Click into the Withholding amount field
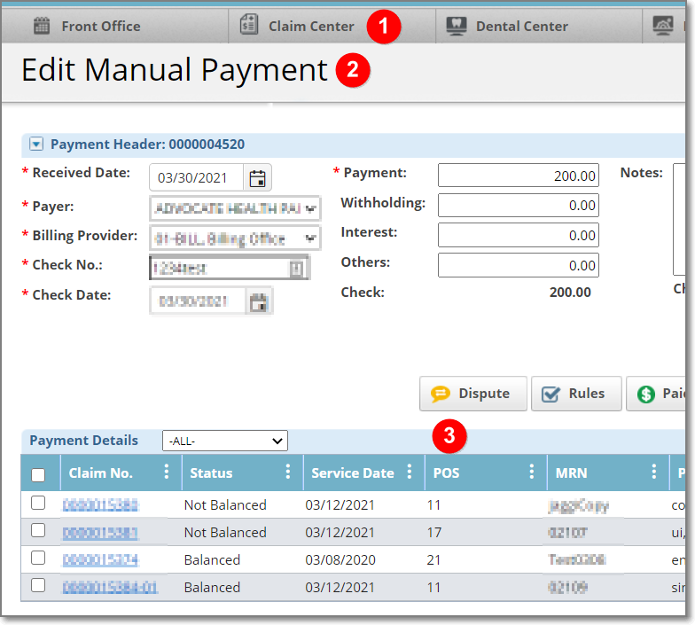696x626 pixels. 518,205
